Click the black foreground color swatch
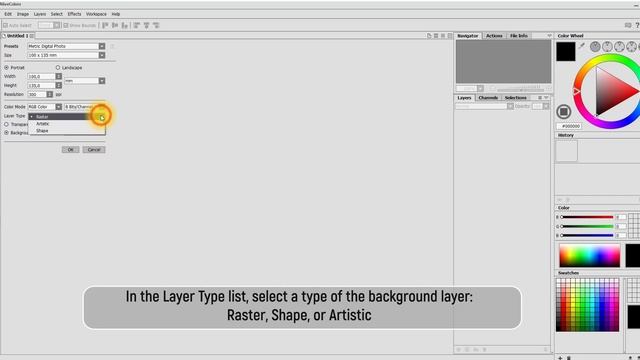 click(x=566, y=51)
